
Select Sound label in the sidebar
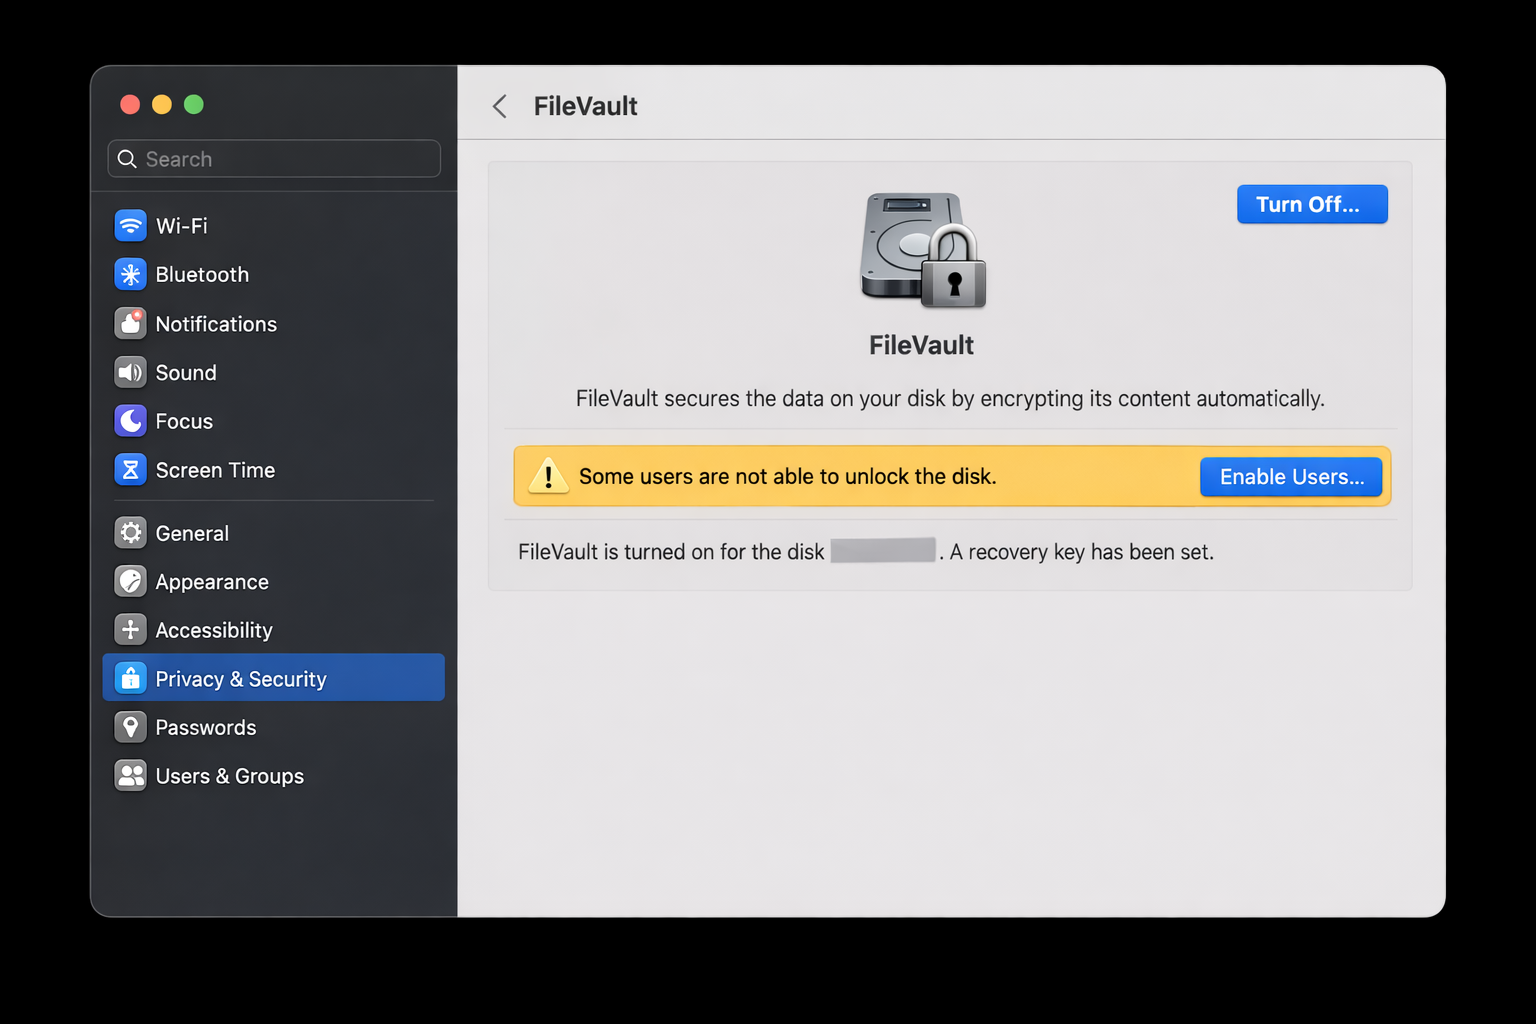(186, 373)
